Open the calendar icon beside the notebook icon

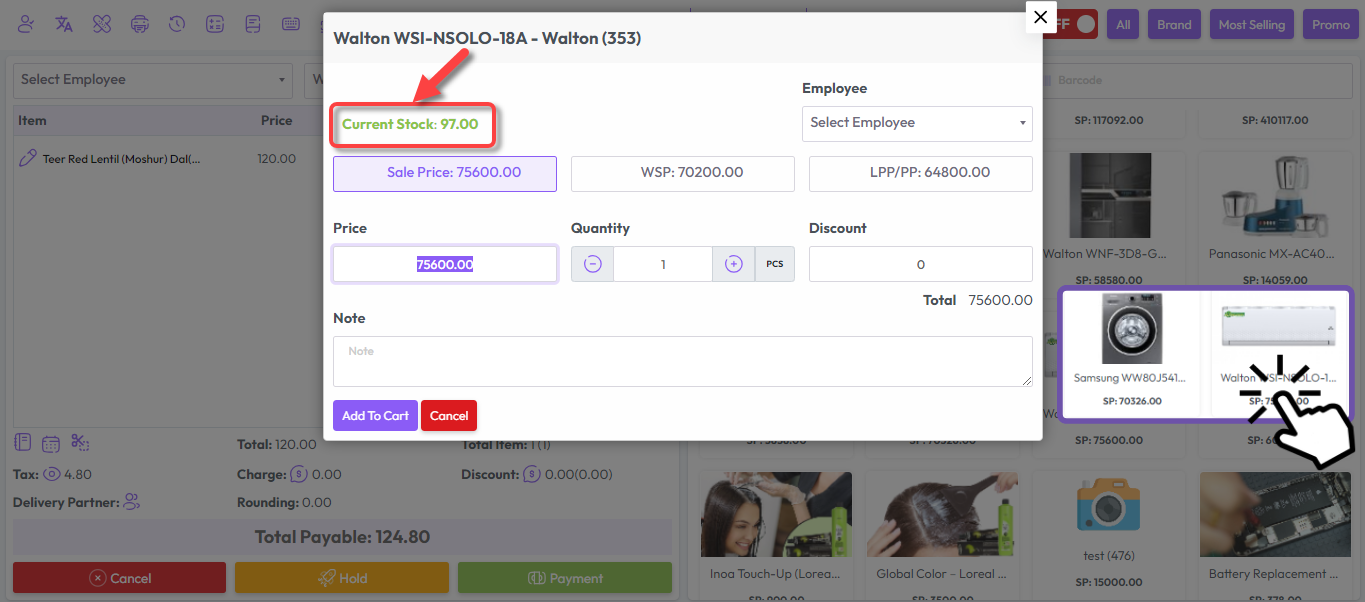pyautogui.click(x=50, y=442)
